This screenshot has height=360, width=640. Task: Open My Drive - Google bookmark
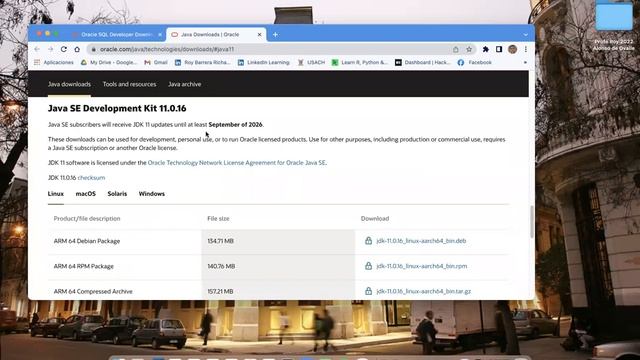[109, 62]
